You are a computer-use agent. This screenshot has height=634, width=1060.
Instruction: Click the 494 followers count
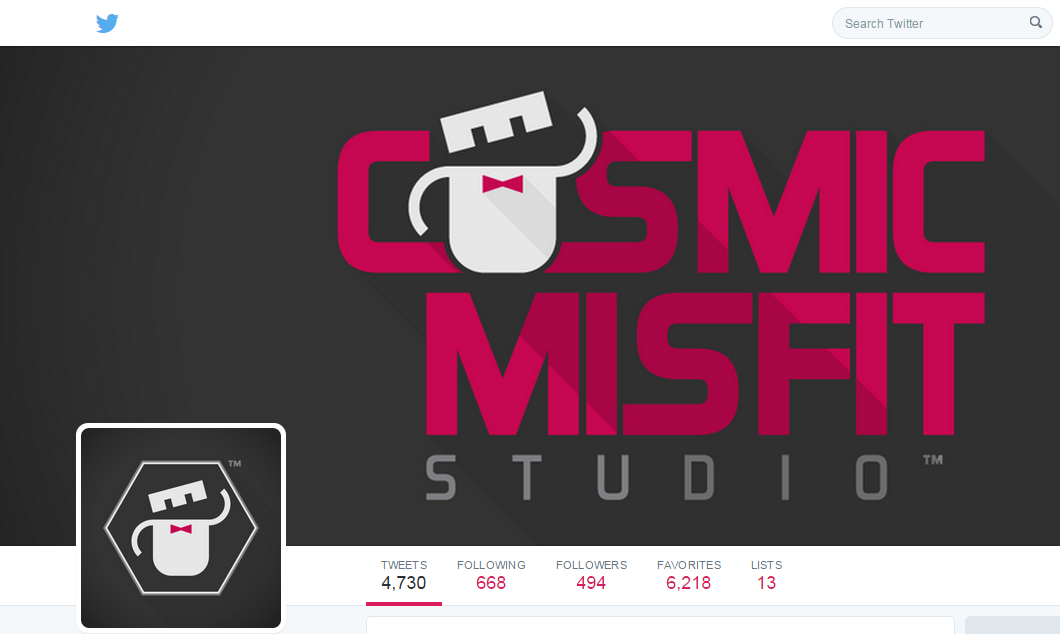point(591,583)
